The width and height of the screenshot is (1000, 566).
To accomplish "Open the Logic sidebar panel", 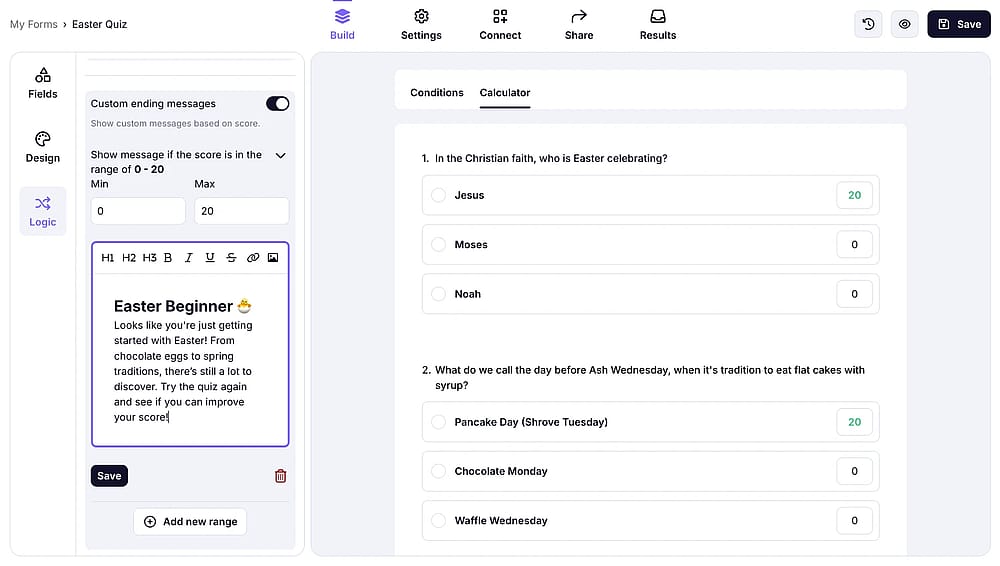I will (43, 211).
